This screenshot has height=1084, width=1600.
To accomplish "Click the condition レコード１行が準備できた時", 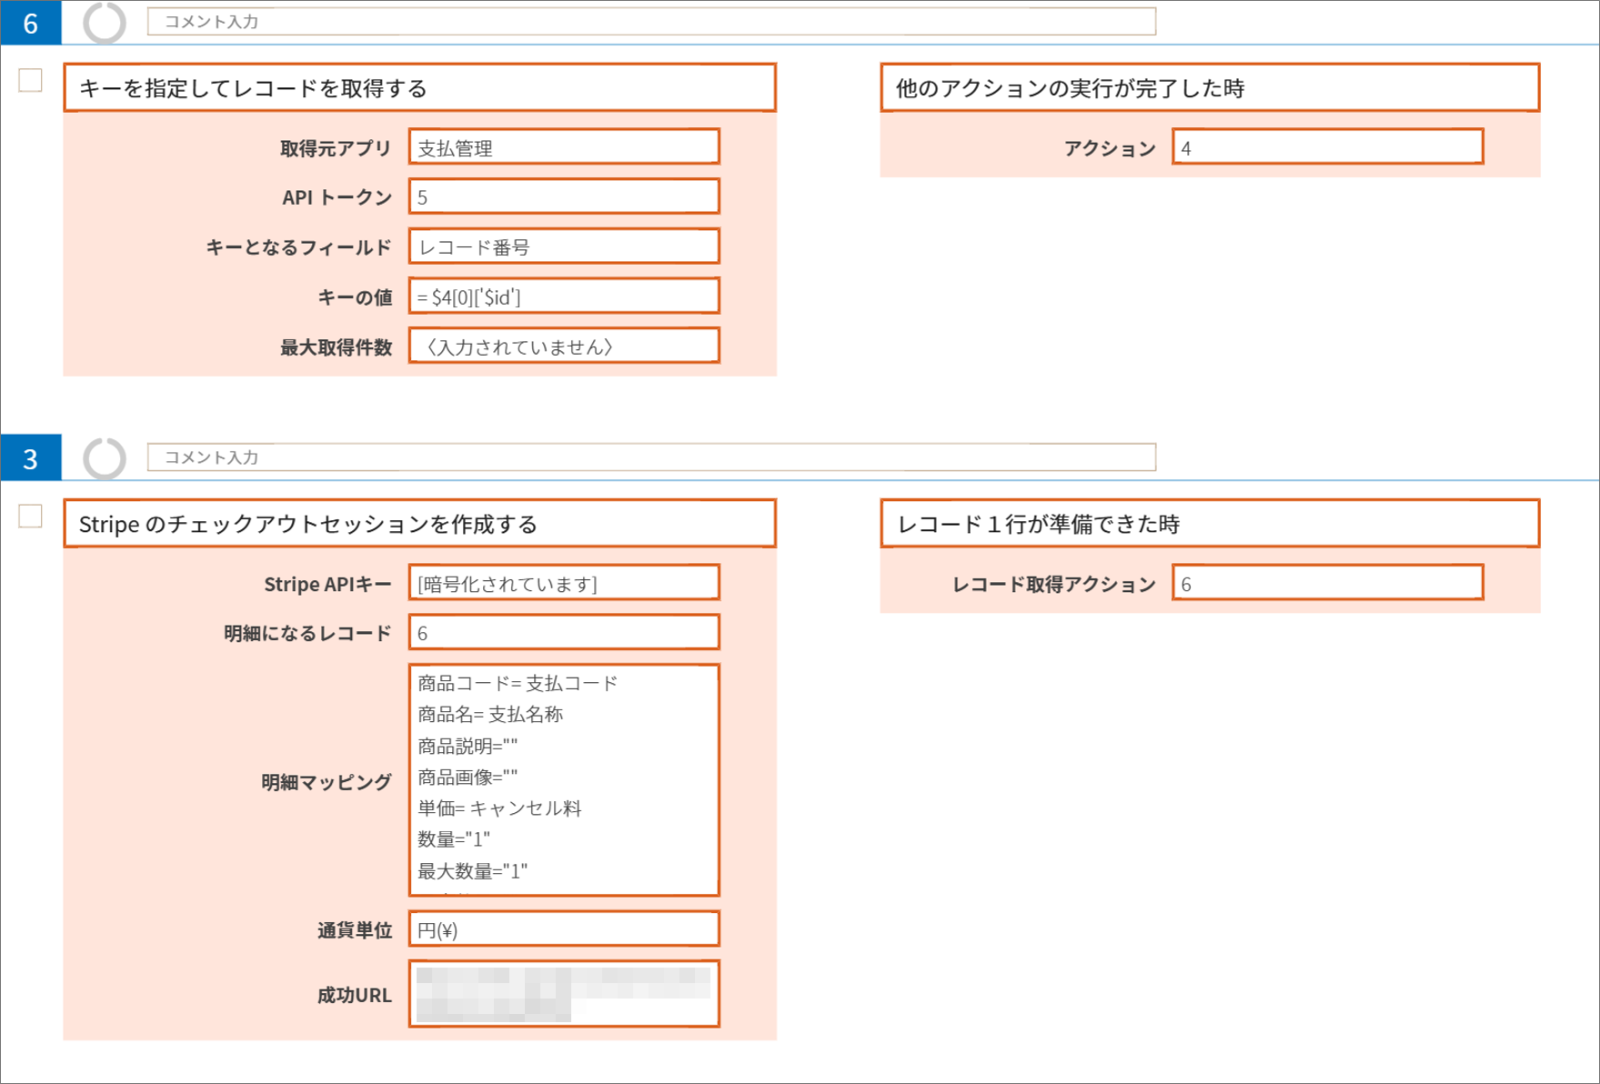I will point(1209,524).
